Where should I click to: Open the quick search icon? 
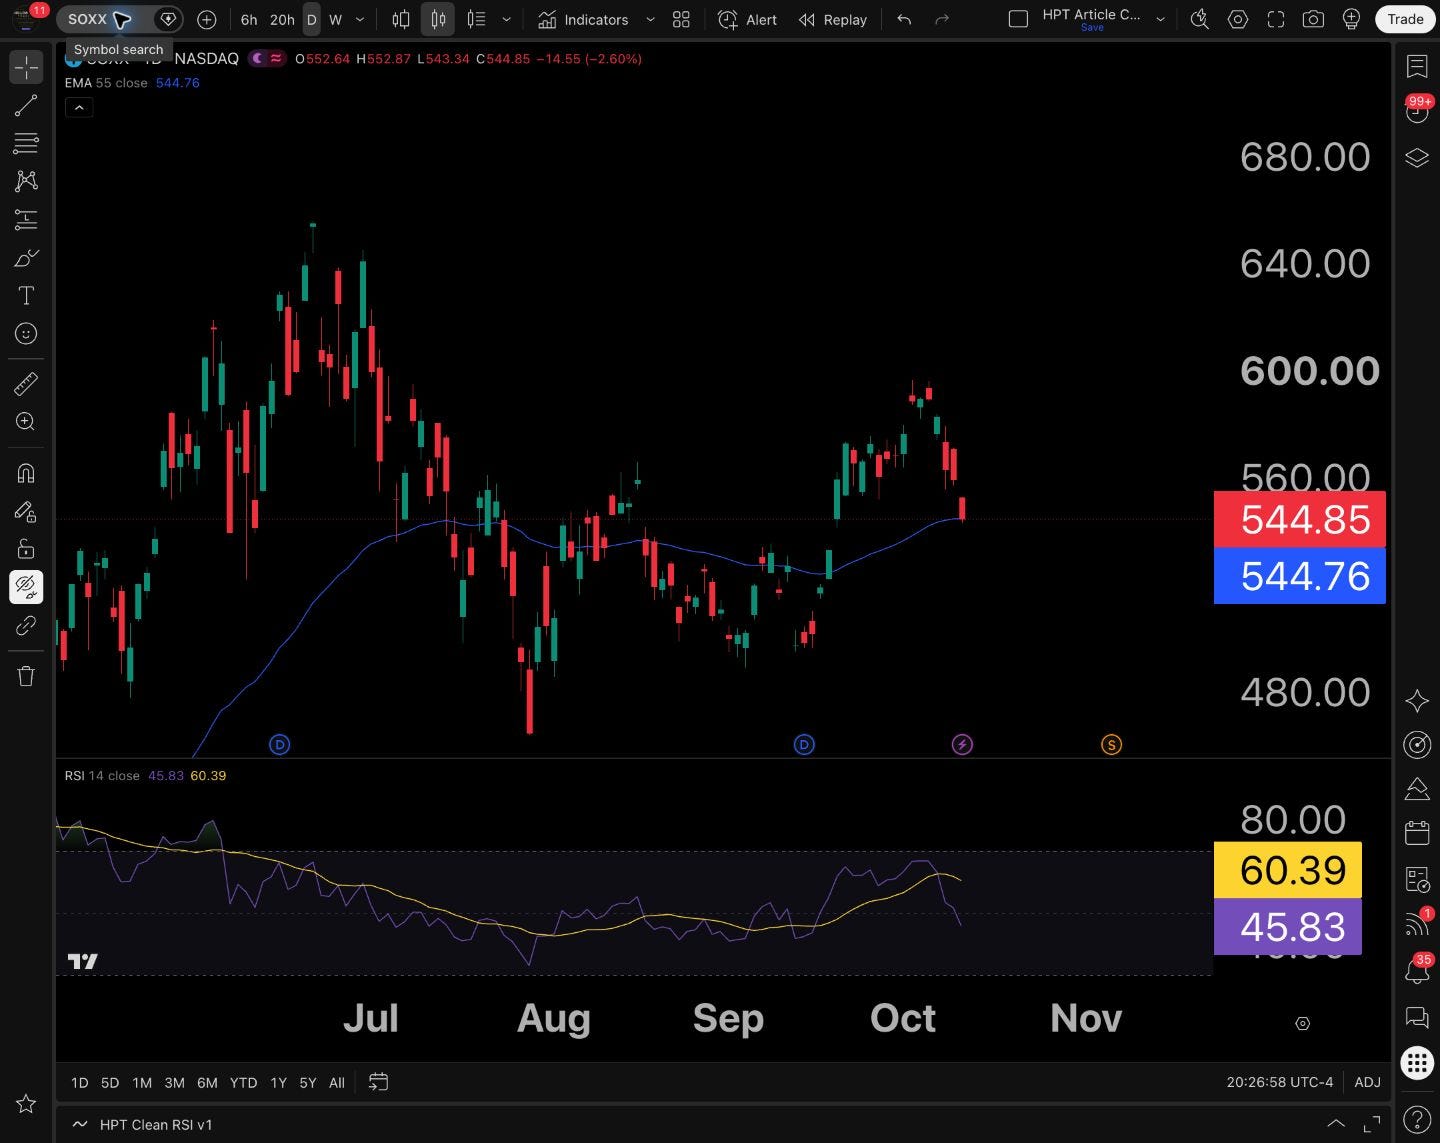(1199, 19)
